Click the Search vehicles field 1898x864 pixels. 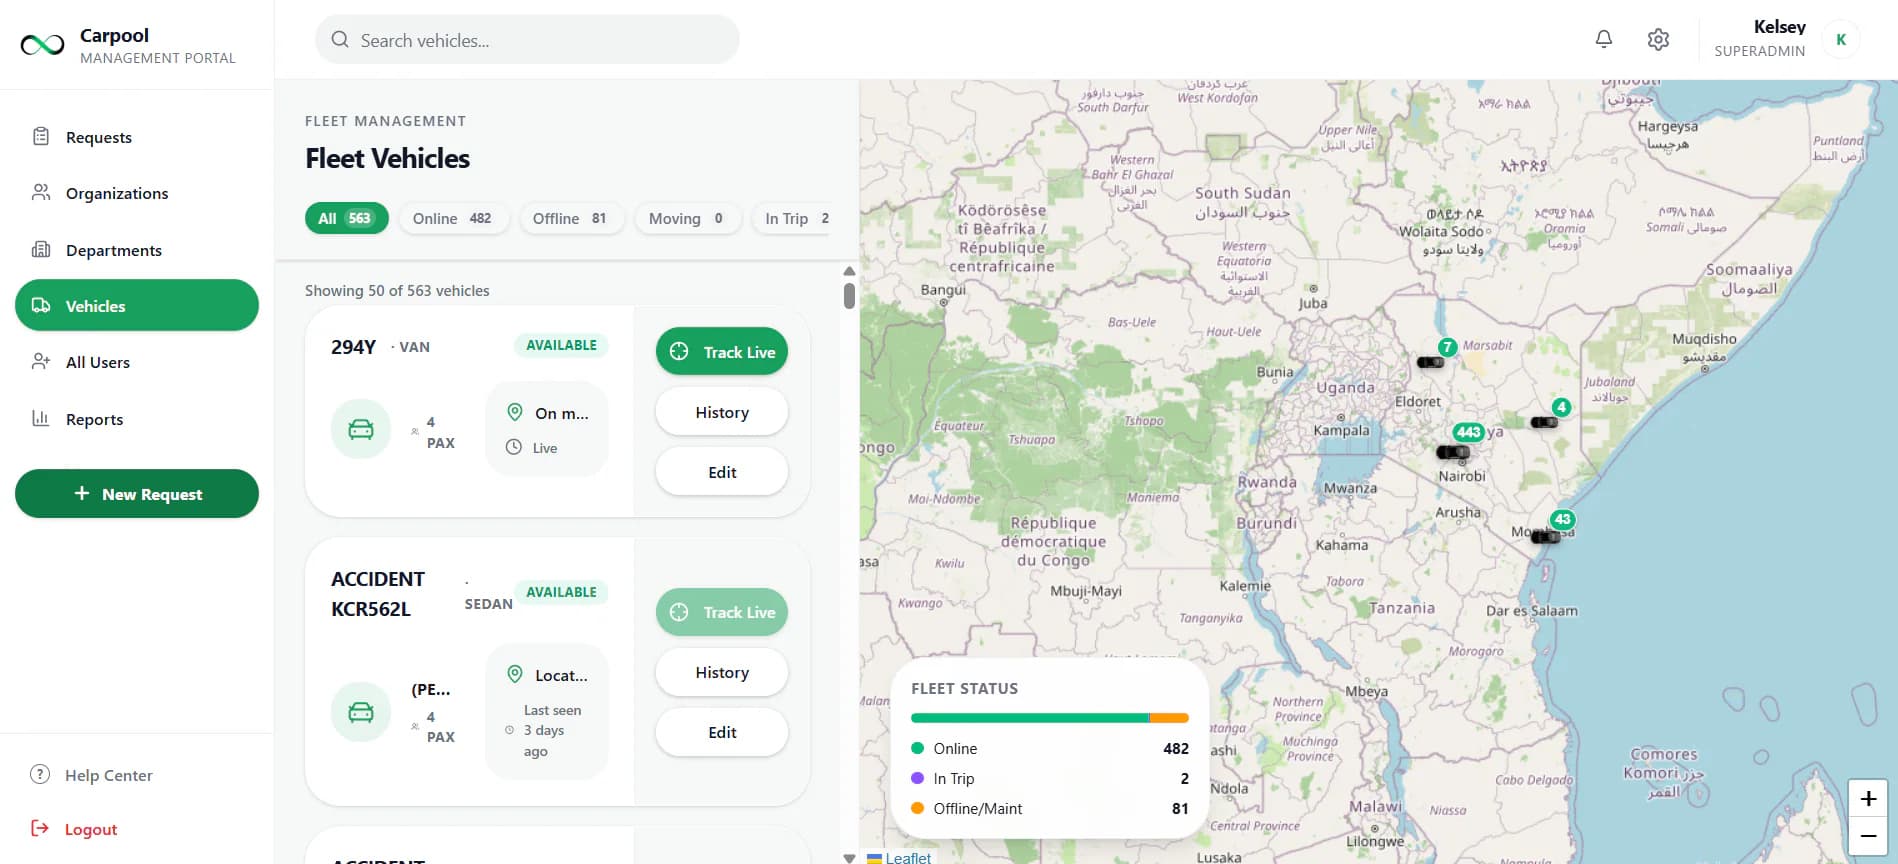point(527,40)
